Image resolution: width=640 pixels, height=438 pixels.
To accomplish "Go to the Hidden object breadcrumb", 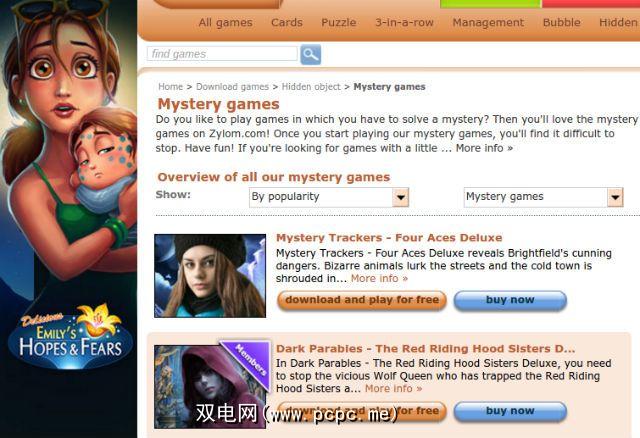I will tap(311, 87).
